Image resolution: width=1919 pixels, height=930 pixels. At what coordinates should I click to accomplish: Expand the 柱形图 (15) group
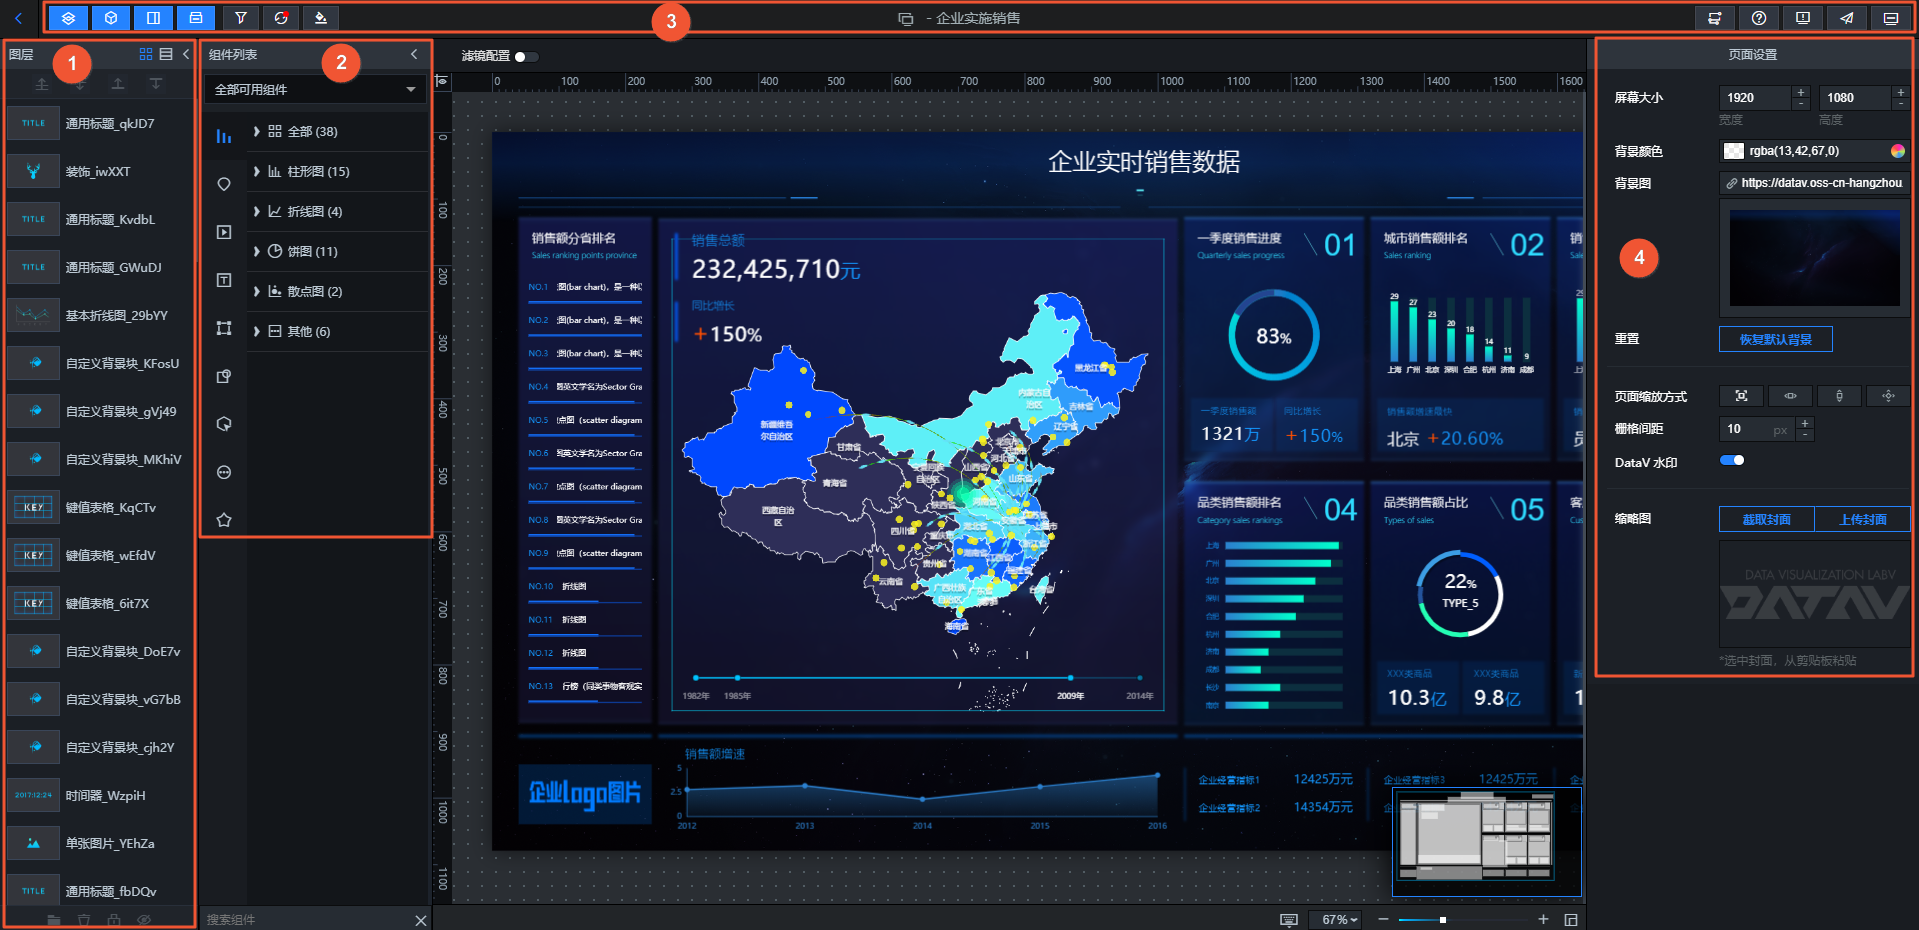point(339,171)
